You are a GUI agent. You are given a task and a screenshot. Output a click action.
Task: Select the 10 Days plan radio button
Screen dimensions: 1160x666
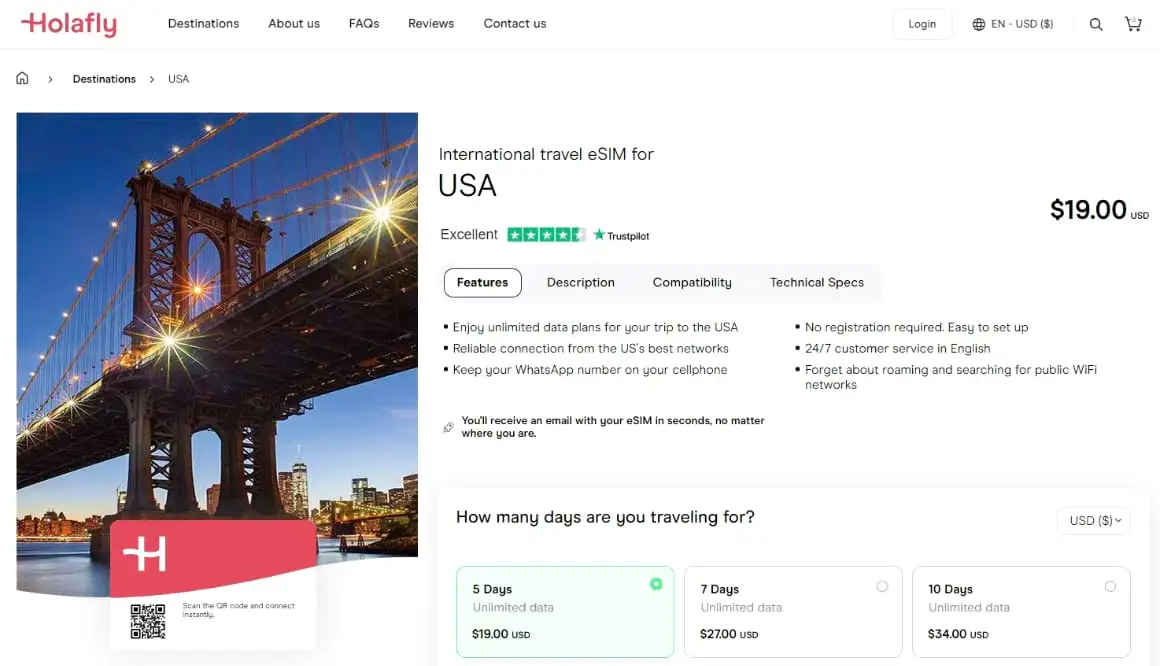1110,587
